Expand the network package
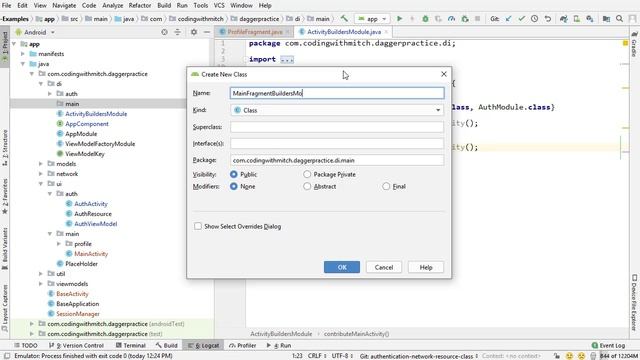Image resolution: width=640 pixels, height=360 pixels. 41,174
